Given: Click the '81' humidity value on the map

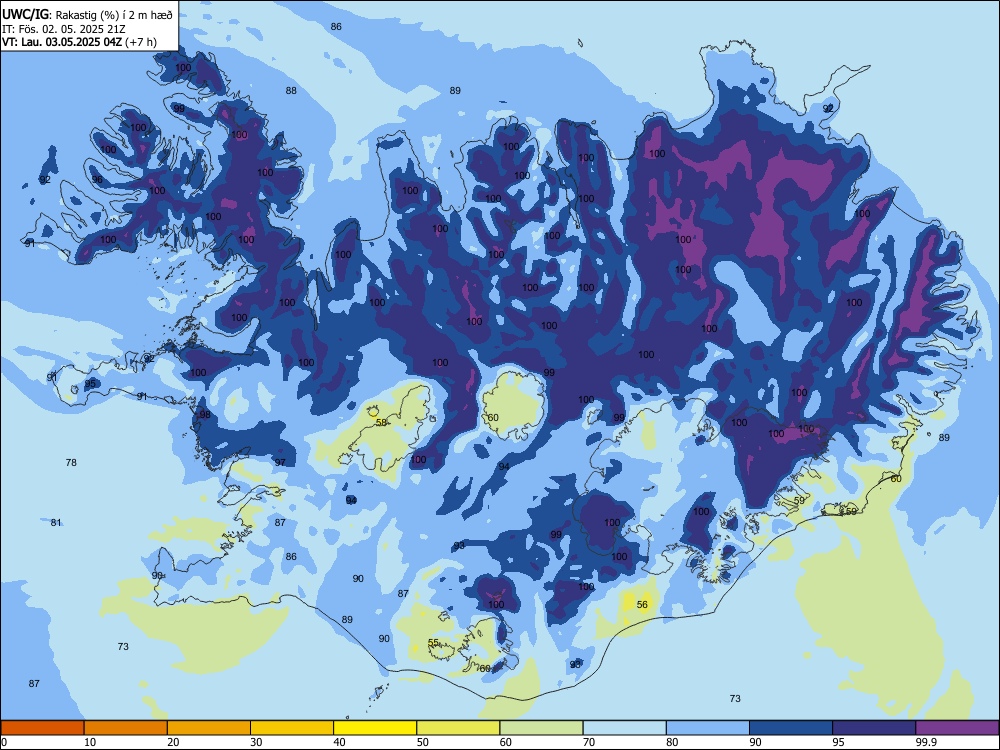Looking at the screenshot, I should (x=56, y=522).
